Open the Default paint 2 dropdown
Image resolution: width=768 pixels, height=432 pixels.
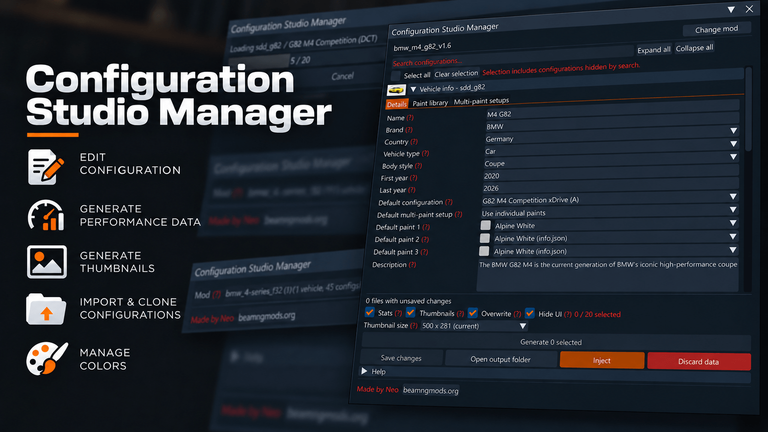[615, 237]
